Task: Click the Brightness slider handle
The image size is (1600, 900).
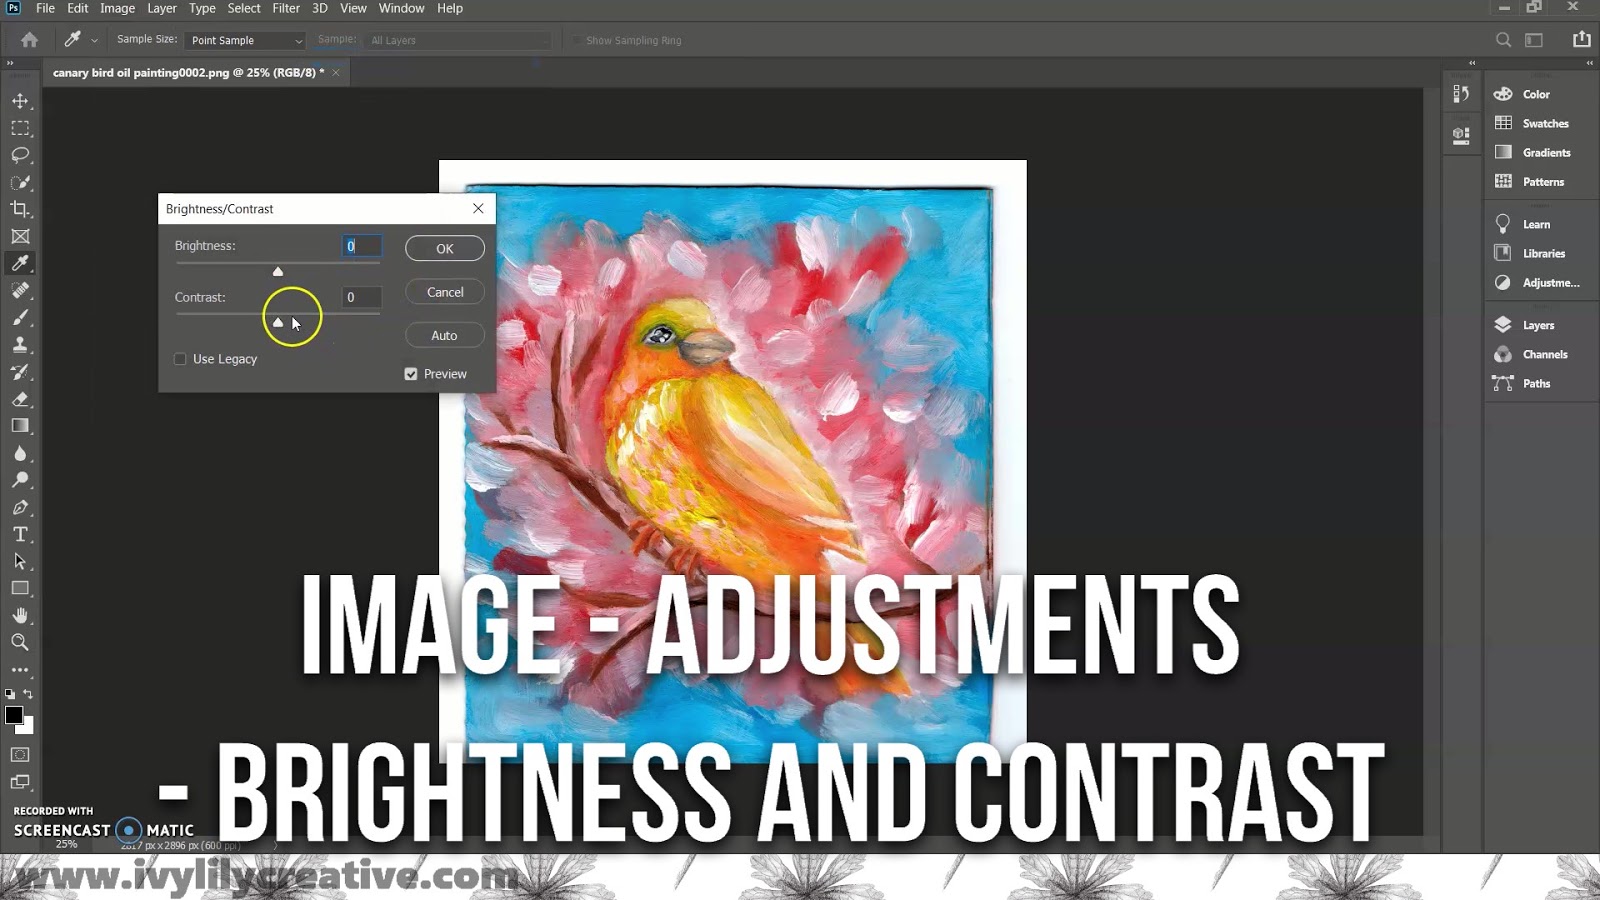Action: click(278, 271)
